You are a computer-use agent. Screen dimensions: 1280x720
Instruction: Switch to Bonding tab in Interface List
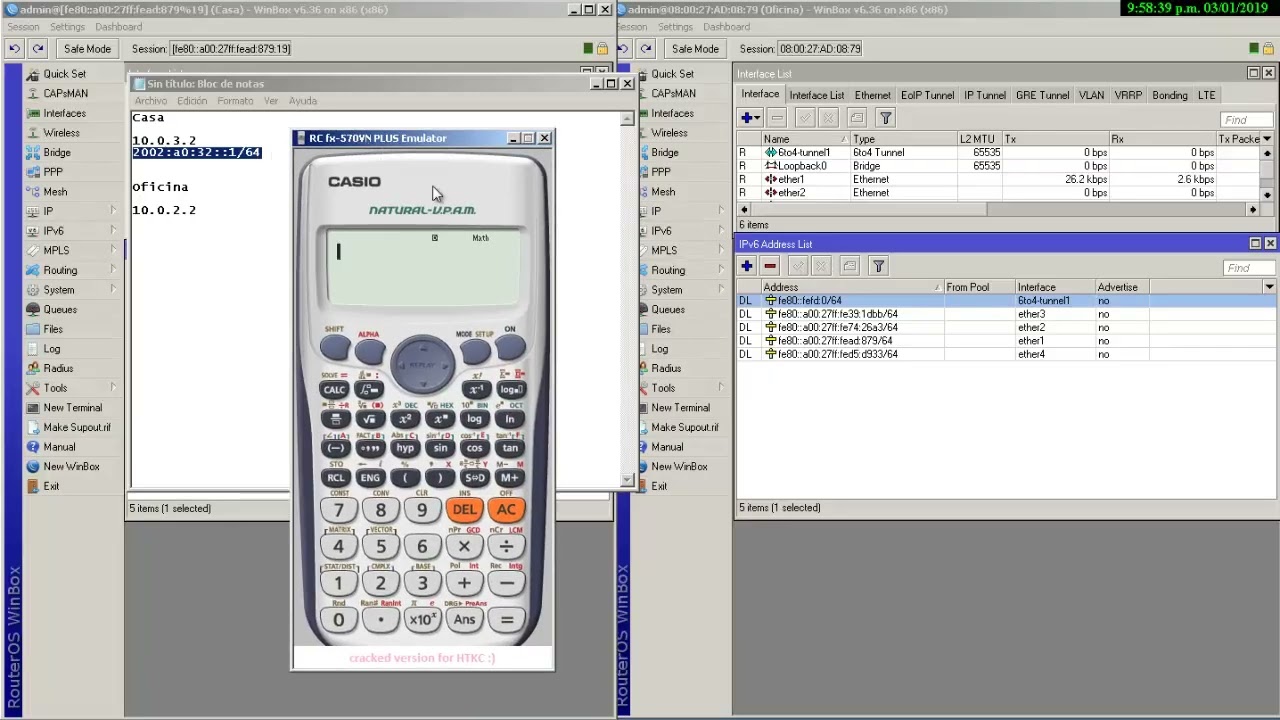click(1169, 95)
